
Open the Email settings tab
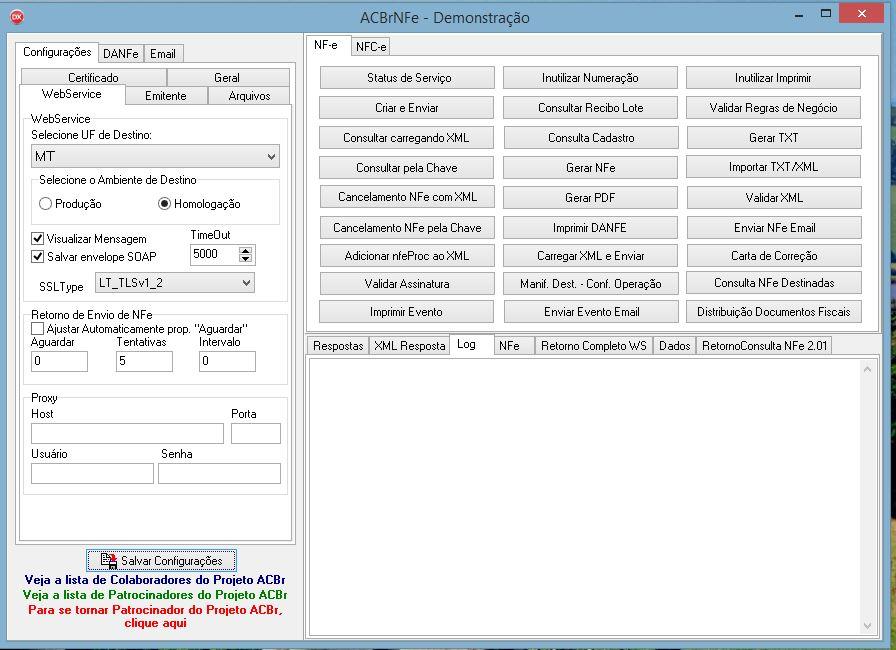[163, 54]
